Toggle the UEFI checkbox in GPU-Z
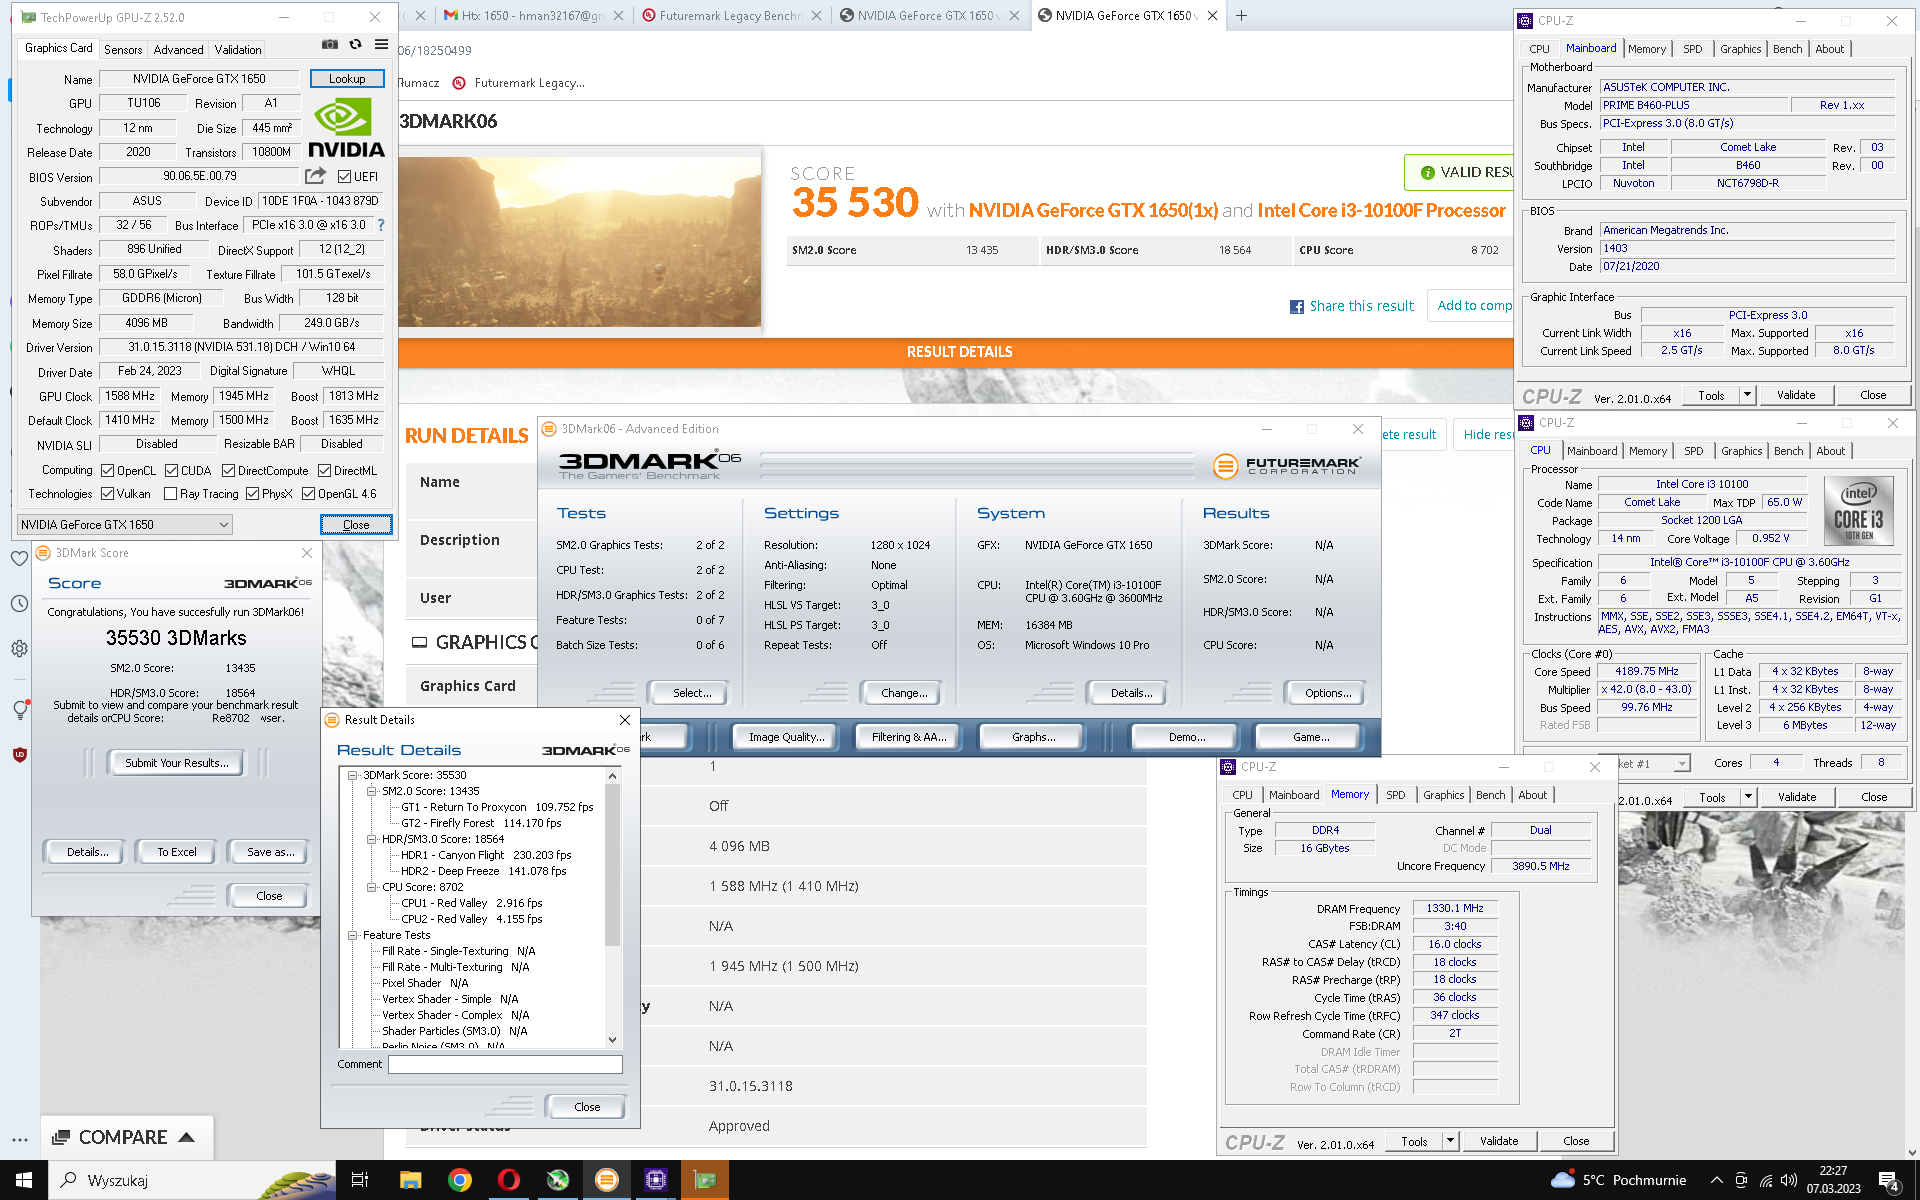The image size is (1920, 1200). 344,177
